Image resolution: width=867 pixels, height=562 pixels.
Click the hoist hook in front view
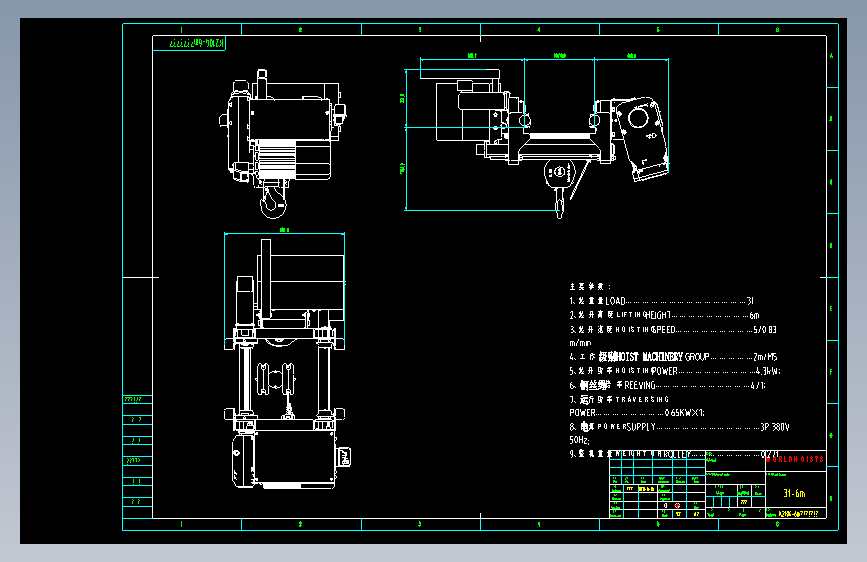pos(273,200)
